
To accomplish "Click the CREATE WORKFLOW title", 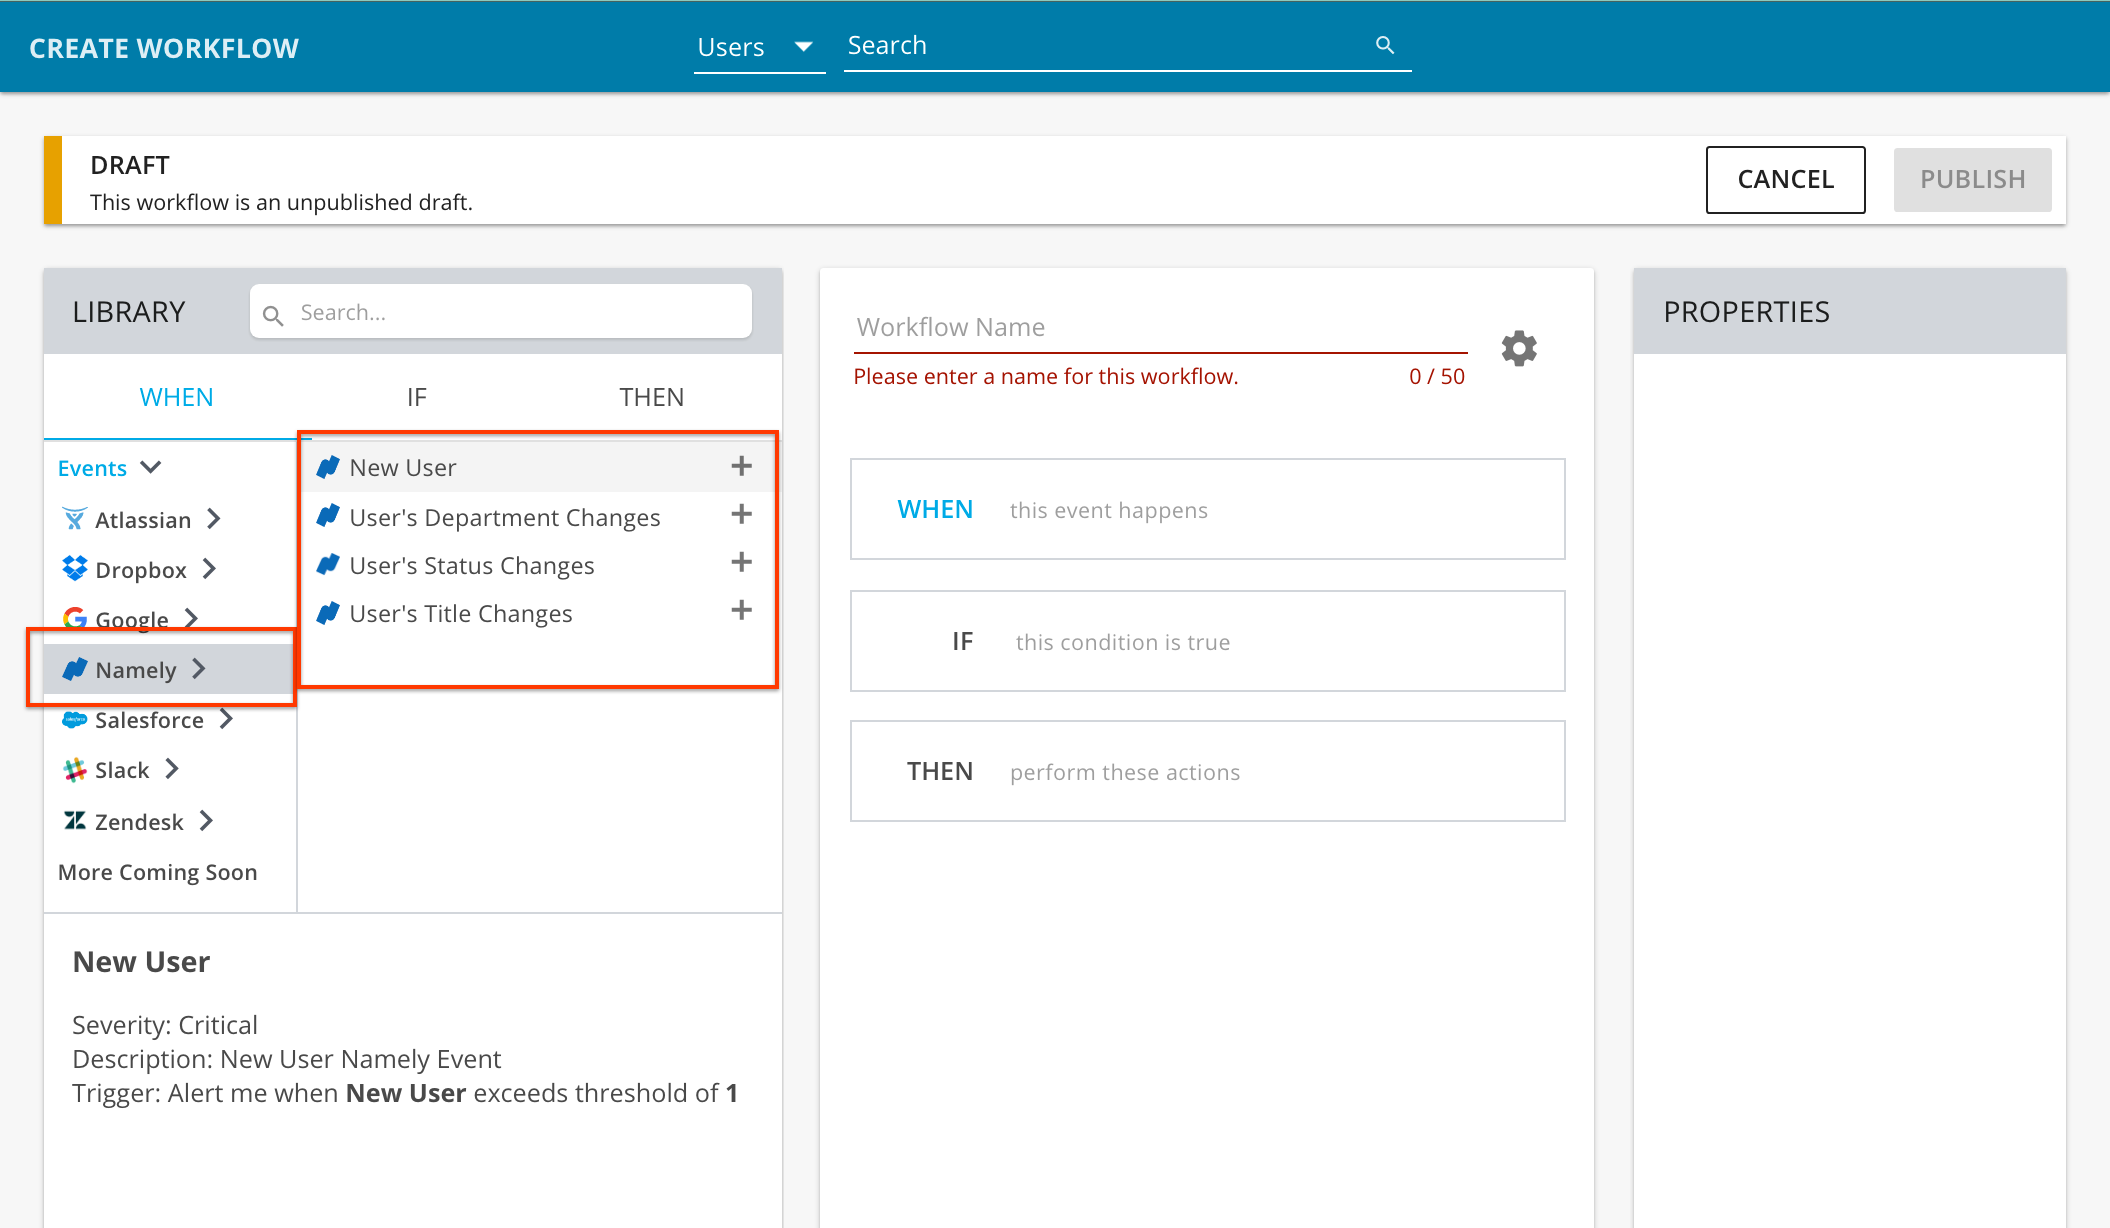I will 164,48.
